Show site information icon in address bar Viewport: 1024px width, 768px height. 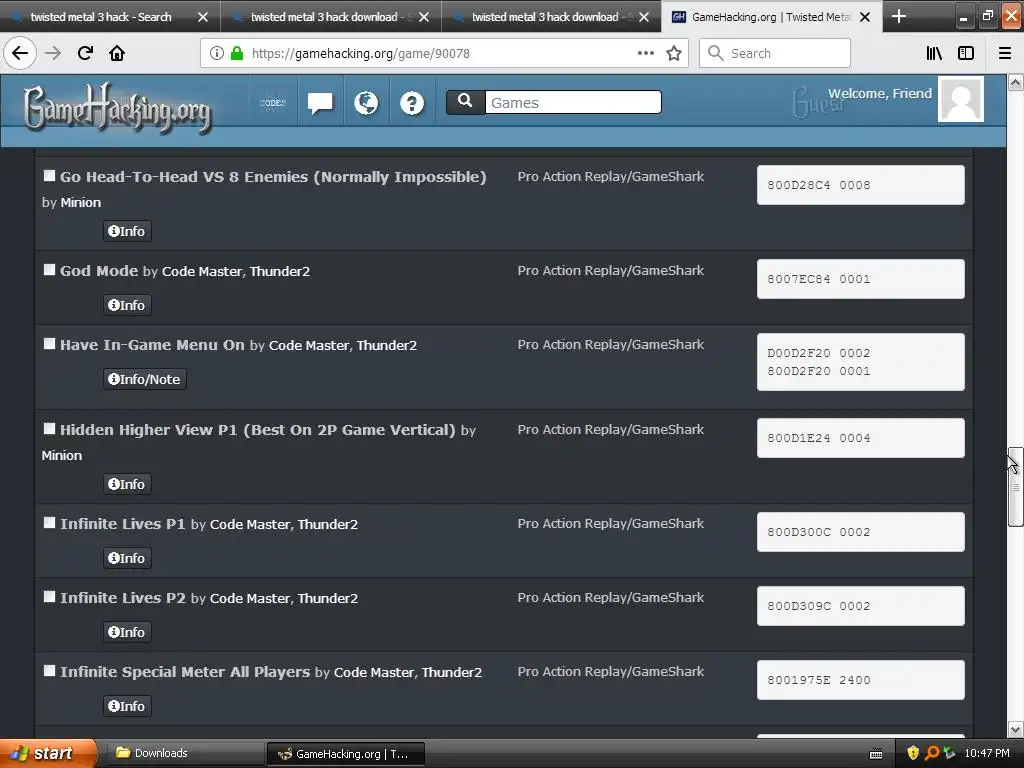217,53
